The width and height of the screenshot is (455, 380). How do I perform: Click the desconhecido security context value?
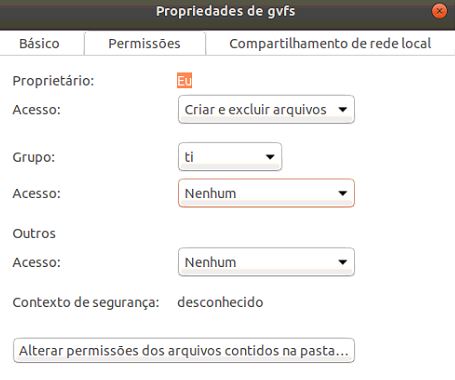[x=220, y=302]
